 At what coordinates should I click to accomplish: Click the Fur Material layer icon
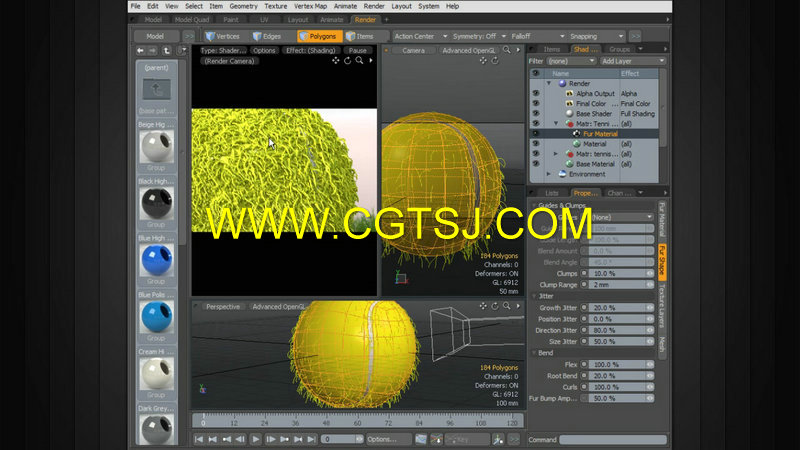(x=577, y=134)
